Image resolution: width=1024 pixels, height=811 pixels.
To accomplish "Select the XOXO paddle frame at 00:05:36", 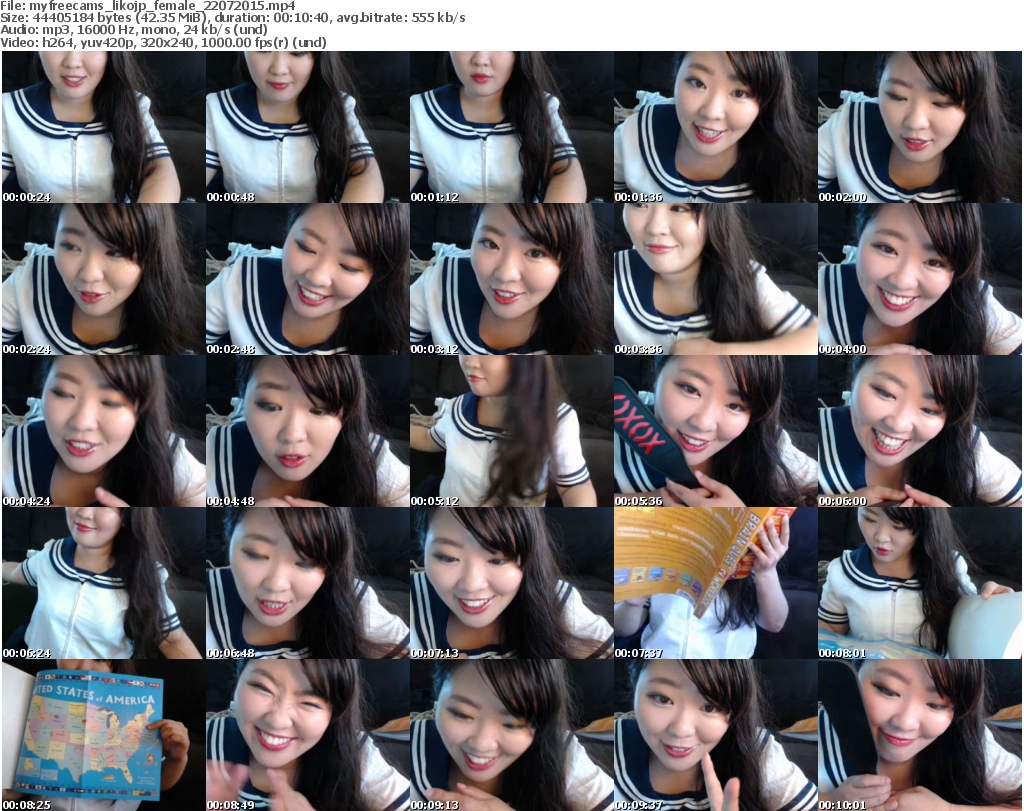I will coord(715,431).
